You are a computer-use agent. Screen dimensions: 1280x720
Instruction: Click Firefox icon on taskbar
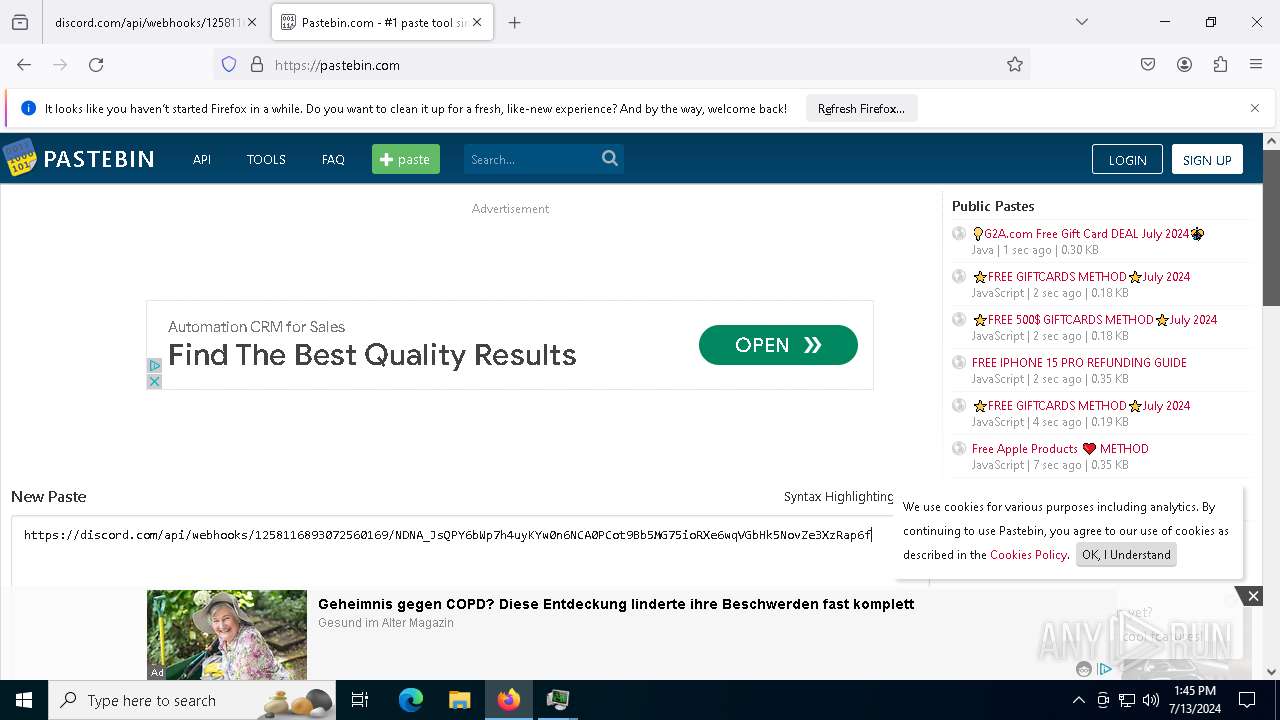click(508, 700)
